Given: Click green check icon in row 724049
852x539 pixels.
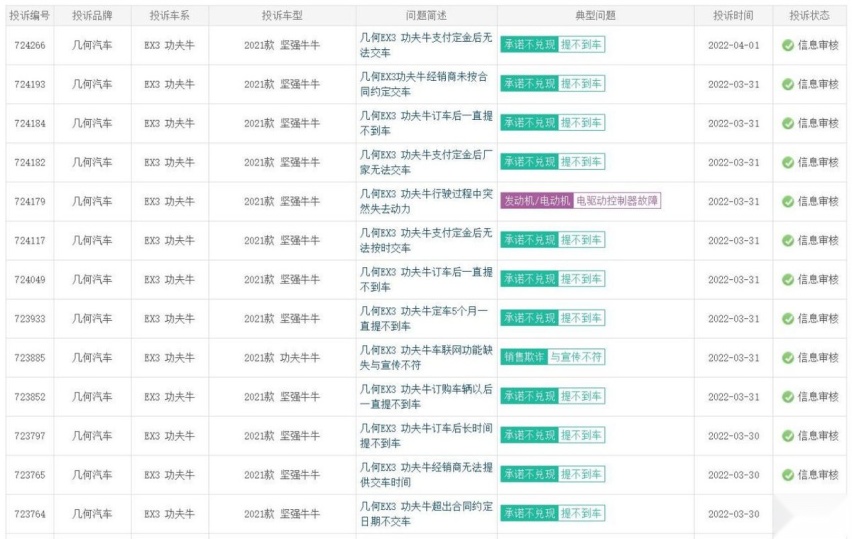Looking at the screenshot, I should [x=788, y=280].
